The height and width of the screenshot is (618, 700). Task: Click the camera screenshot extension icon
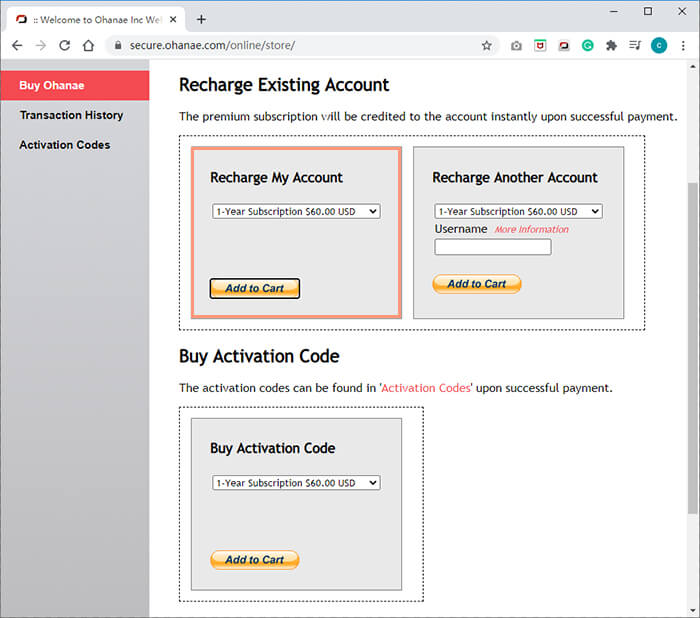click(516, 45)
